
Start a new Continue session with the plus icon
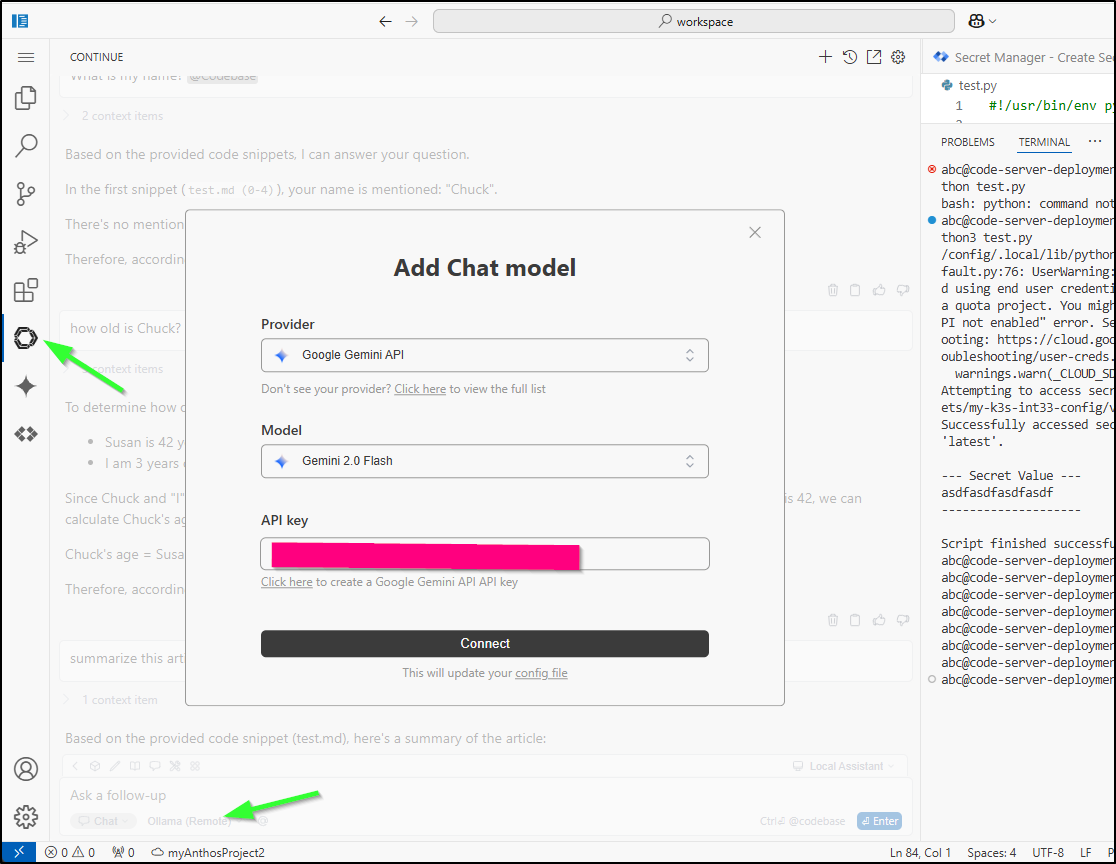[825, 57]
